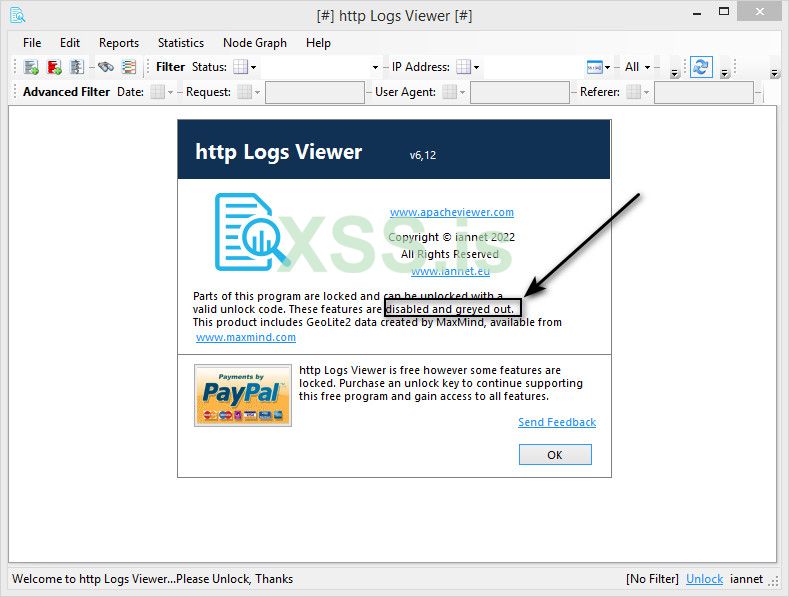Click the iannet text in status bar
Image resolution: width=789 pixels, height=597 pixels.
tap(747, 579)
